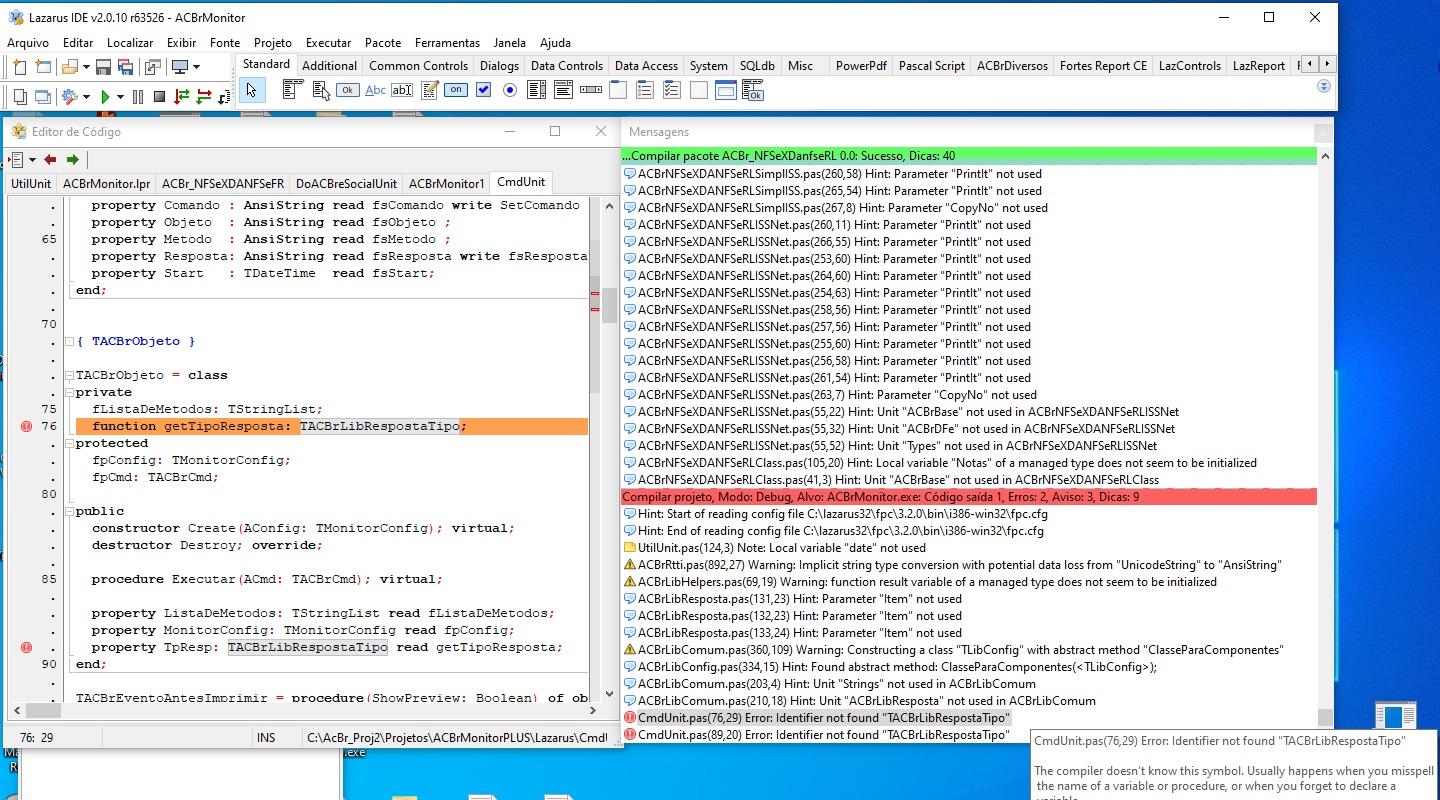This screenshot has width=1440, height=800.
Task: Pick the TCheckBox component icon
Action: (483, 90)
